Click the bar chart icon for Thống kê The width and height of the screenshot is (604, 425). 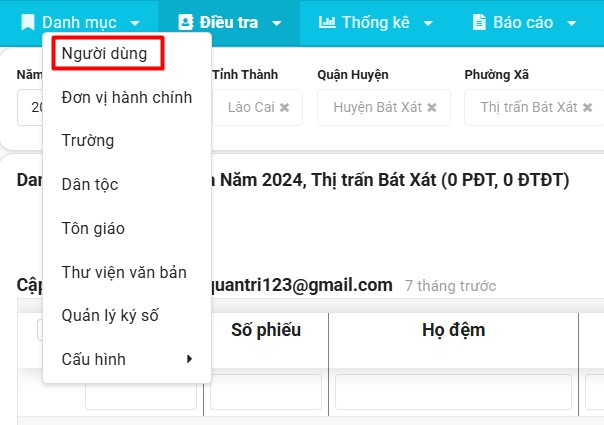coord(327,22)
